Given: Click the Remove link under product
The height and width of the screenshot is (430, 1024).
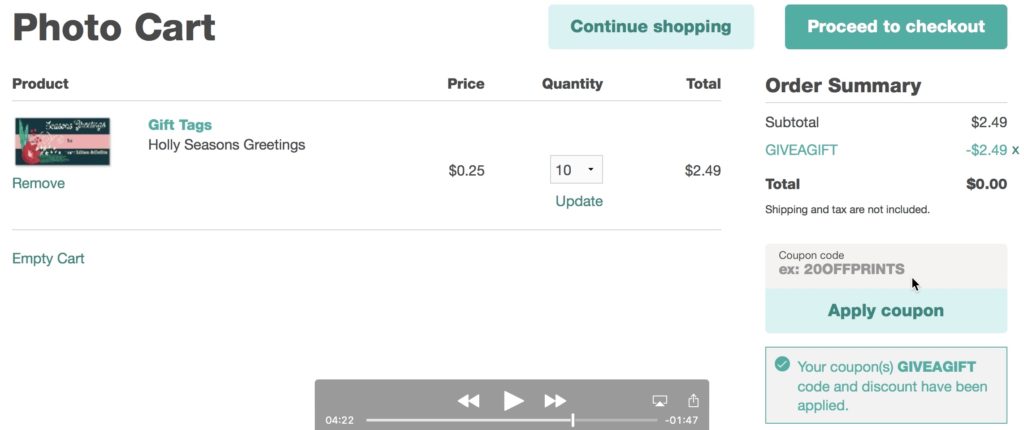Looking at the screenshot, I should click(x=39, y=184).
